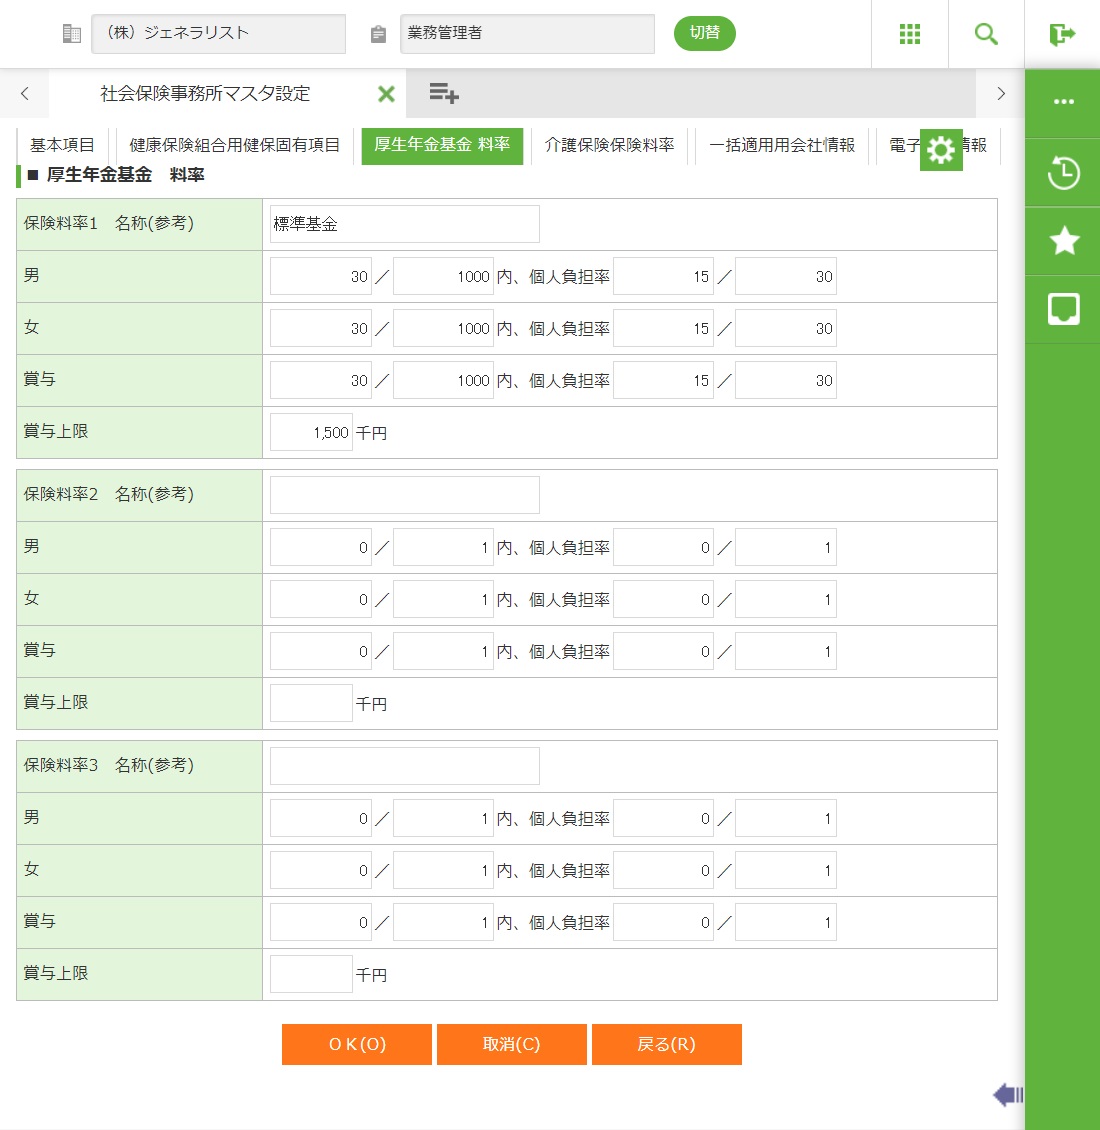Open the inbox tray icon in sidebar
This screenshot has height=1130, width=1100.
click(1063, 309)
